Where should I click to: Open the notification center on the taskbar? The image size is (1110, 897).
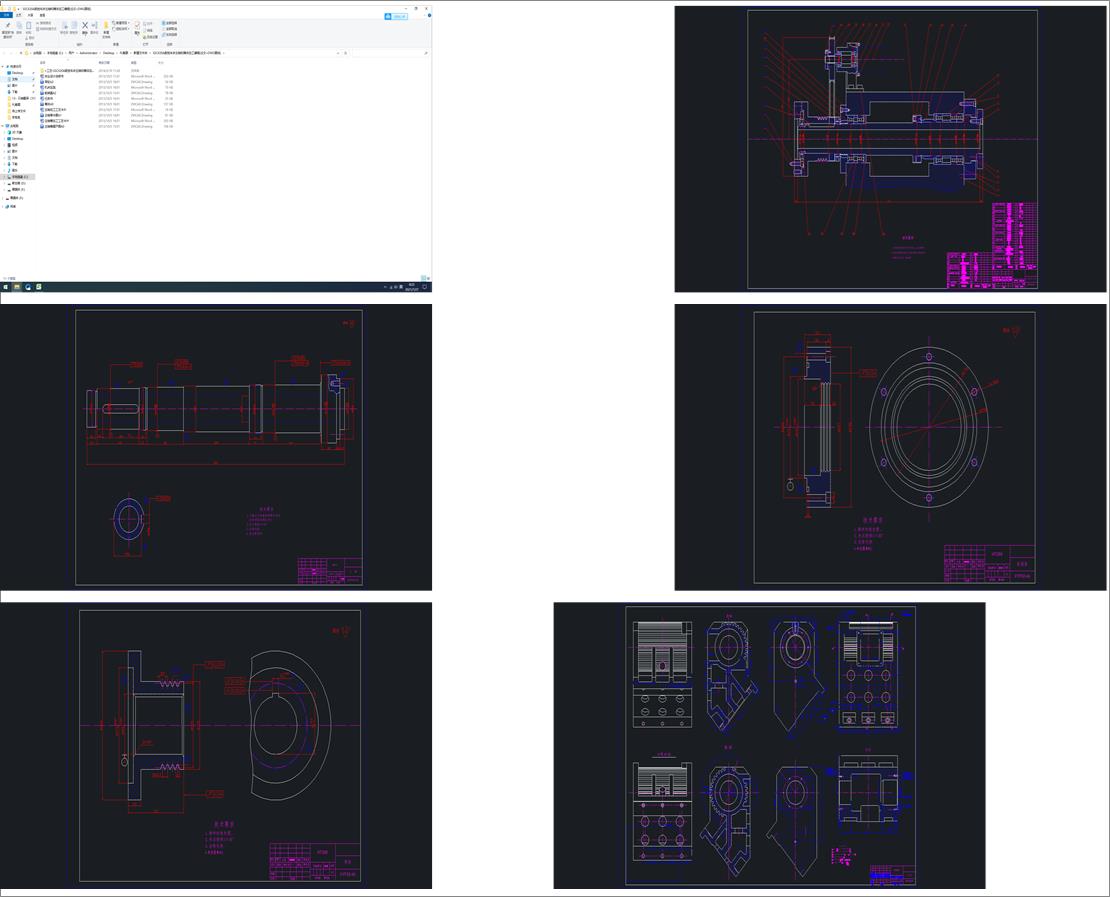pos(425,287)
